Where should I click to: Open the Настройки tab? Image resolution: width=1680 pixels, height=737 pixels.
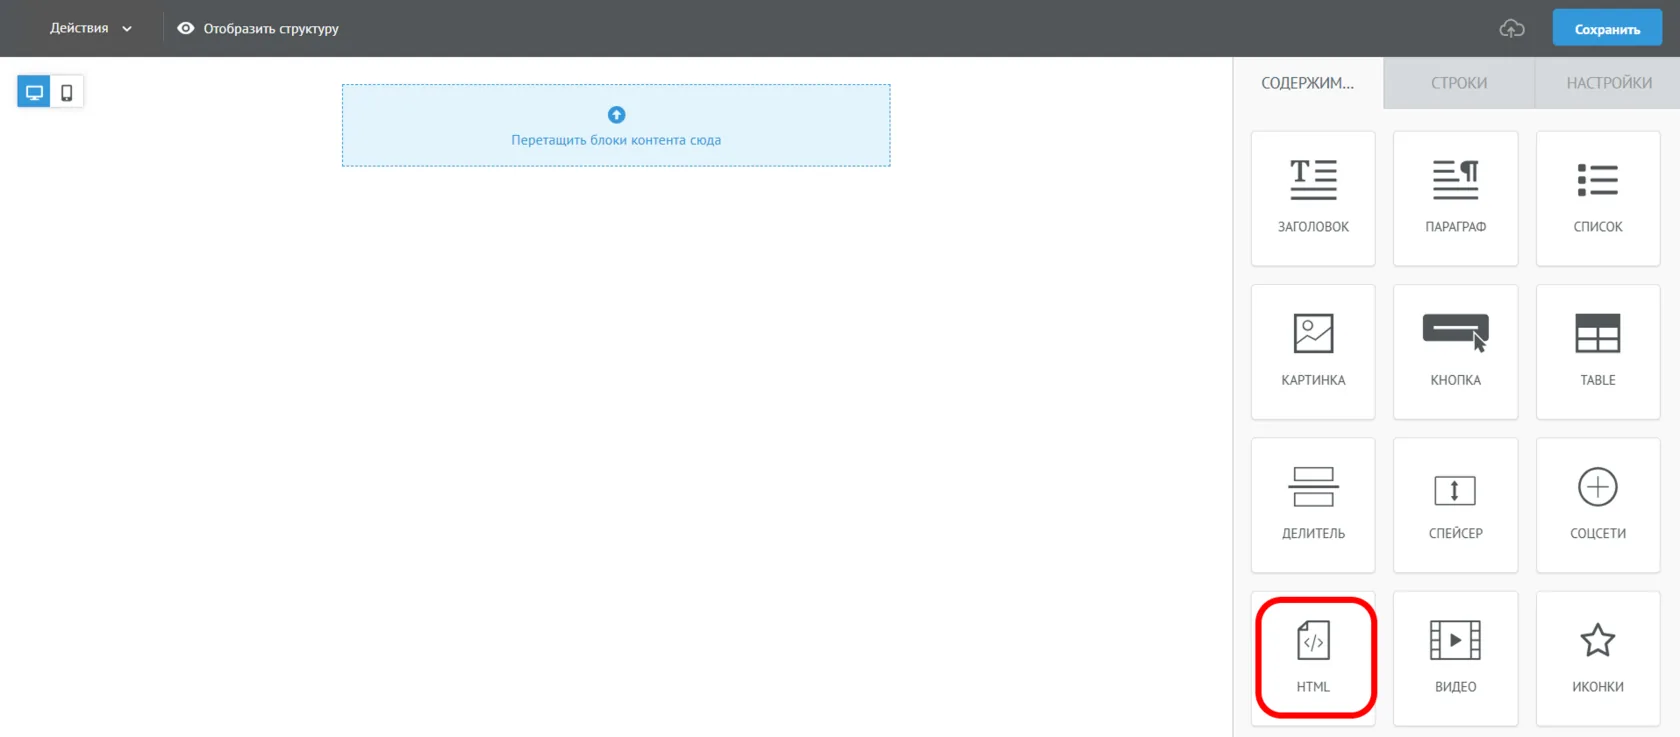1609,83
